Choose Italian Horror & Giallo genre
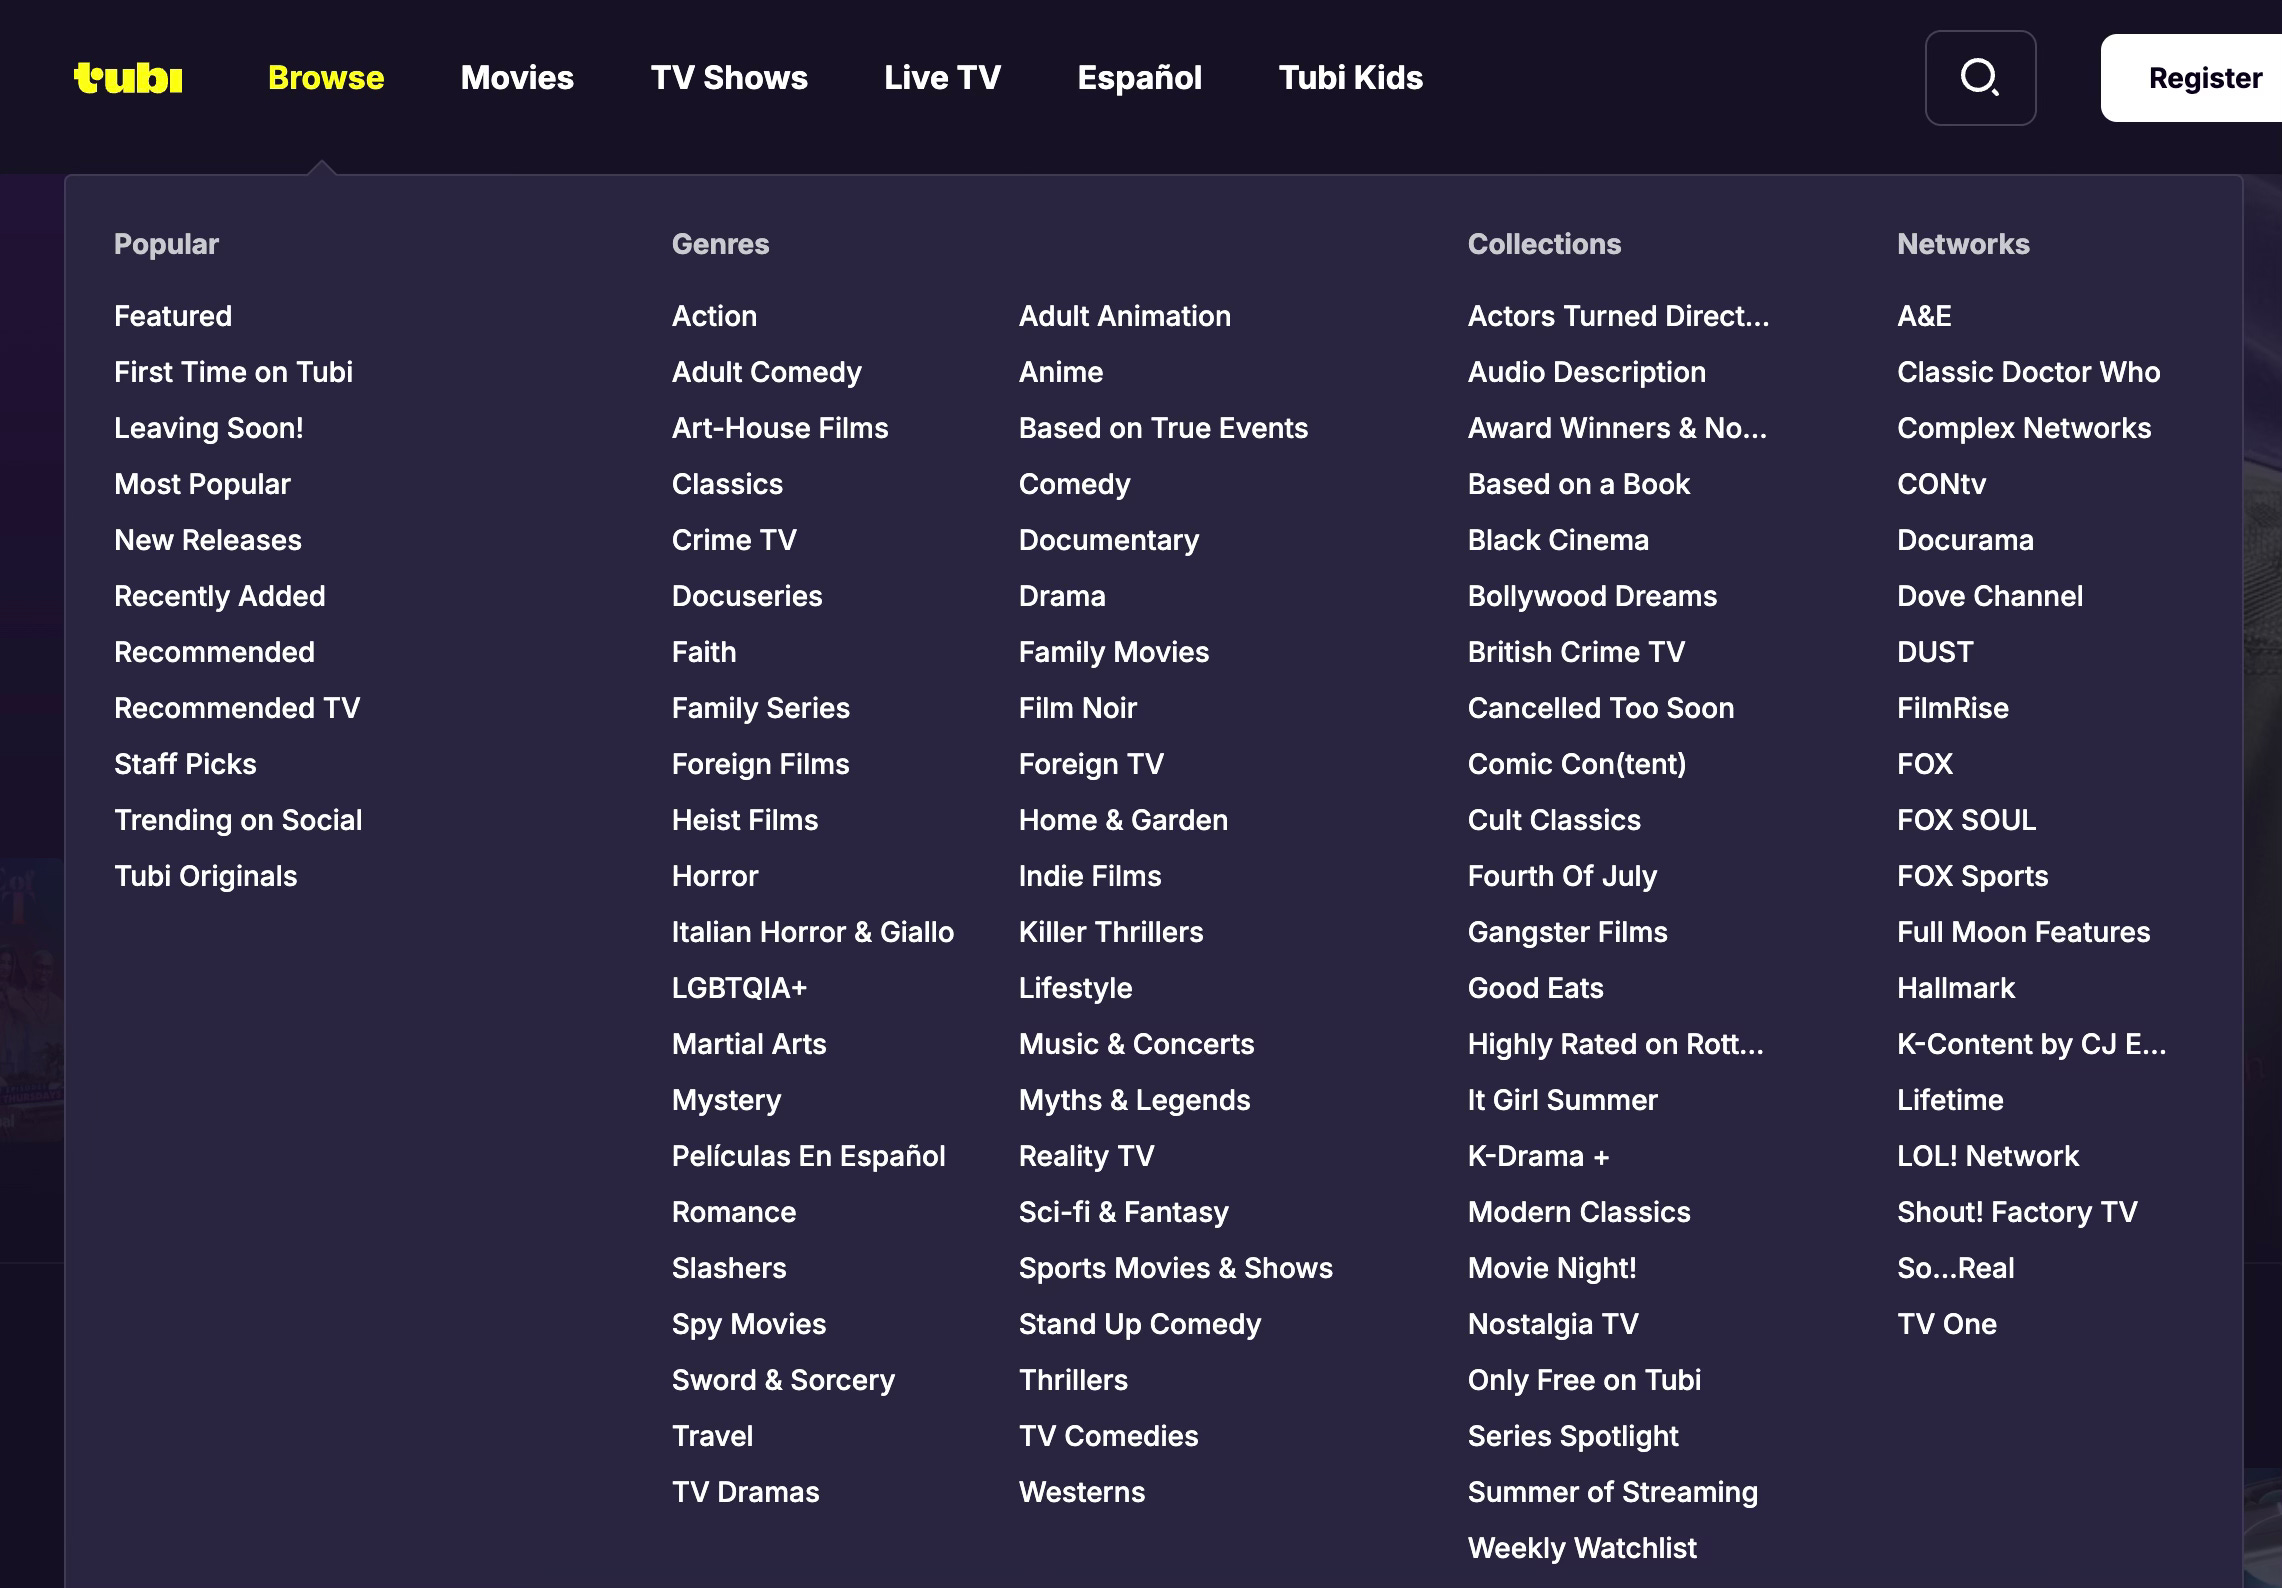Viewport: 2282px width, 1588px height. click(812, 932)
